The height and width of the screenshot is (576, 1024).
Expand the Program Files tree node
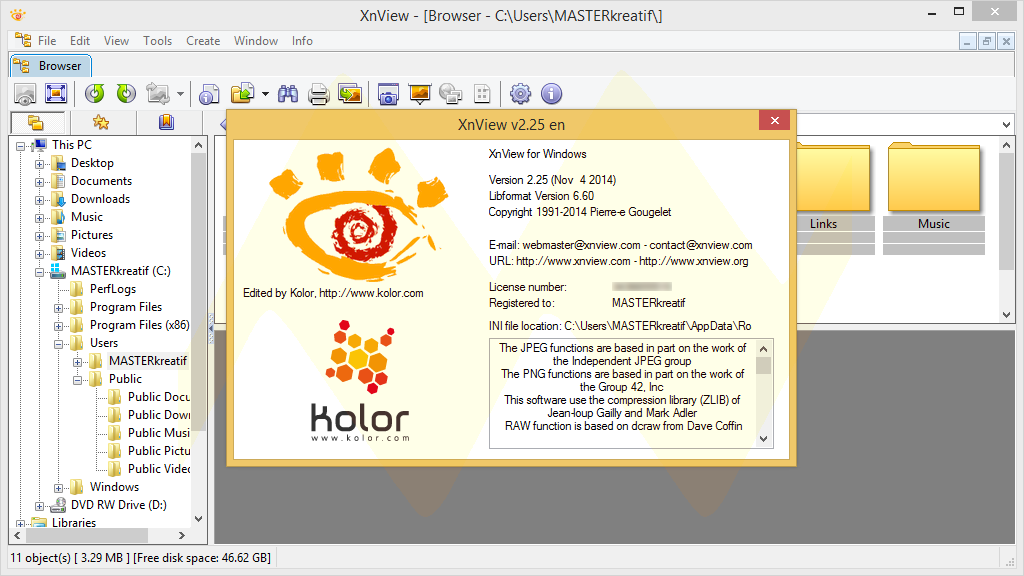58,308
